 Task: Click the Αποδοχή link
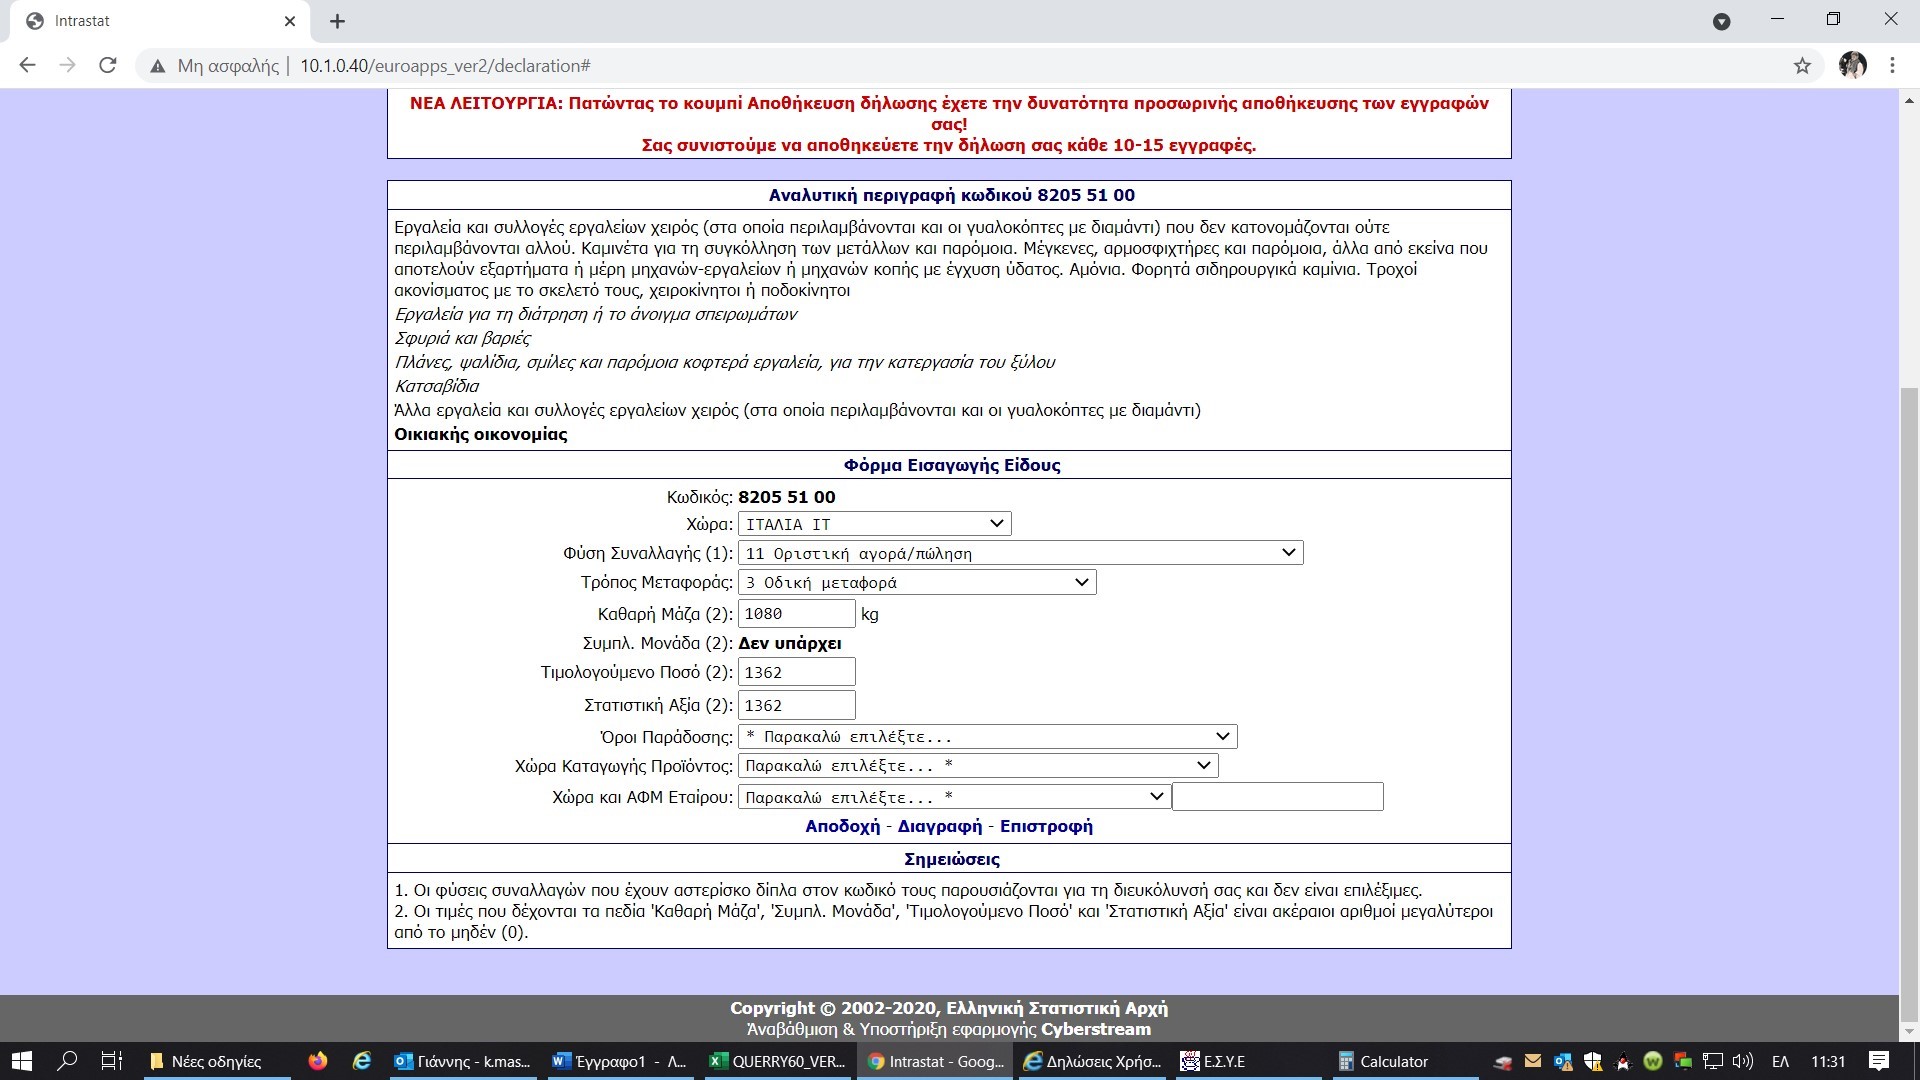pyautogui.click(x=842, y=826)
